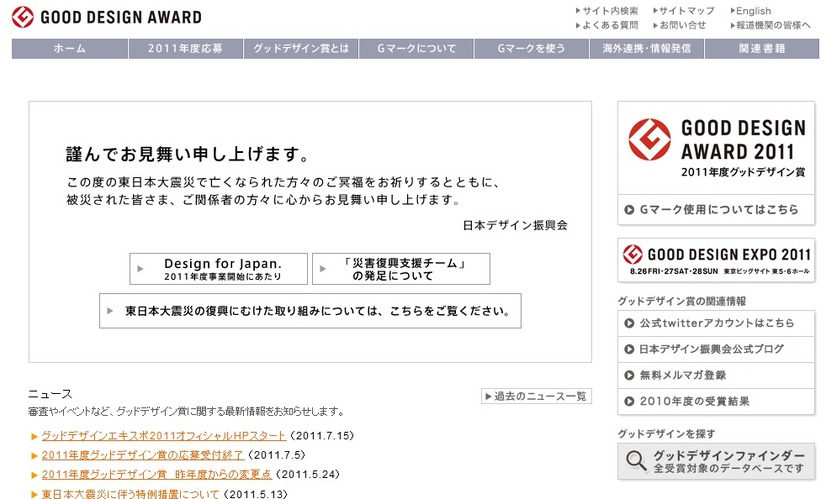This screenshot has width=826, height=499.
Task: Click the グッドデザインを探す heading
Action: pyautogui.click(x=667, y=434)
